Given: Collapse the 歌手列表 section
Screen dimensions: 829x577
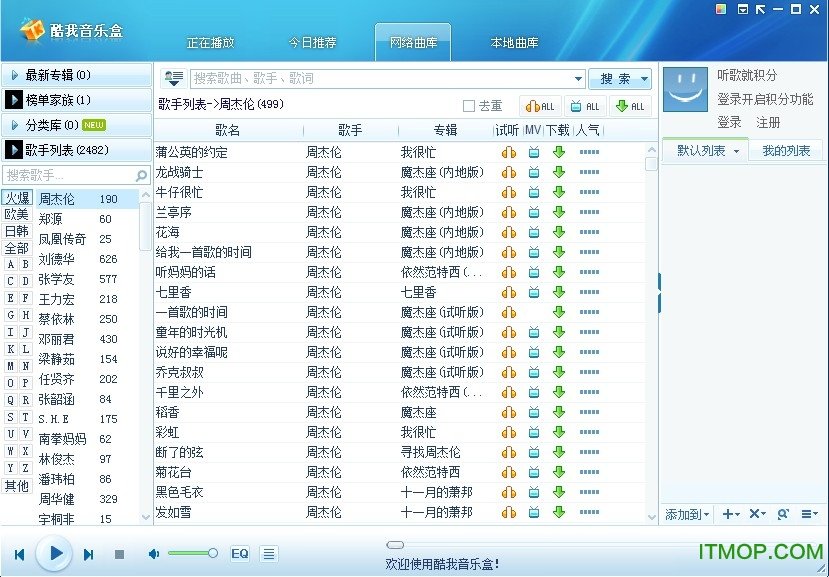Looking at the screenshot, I should (77, 150).
